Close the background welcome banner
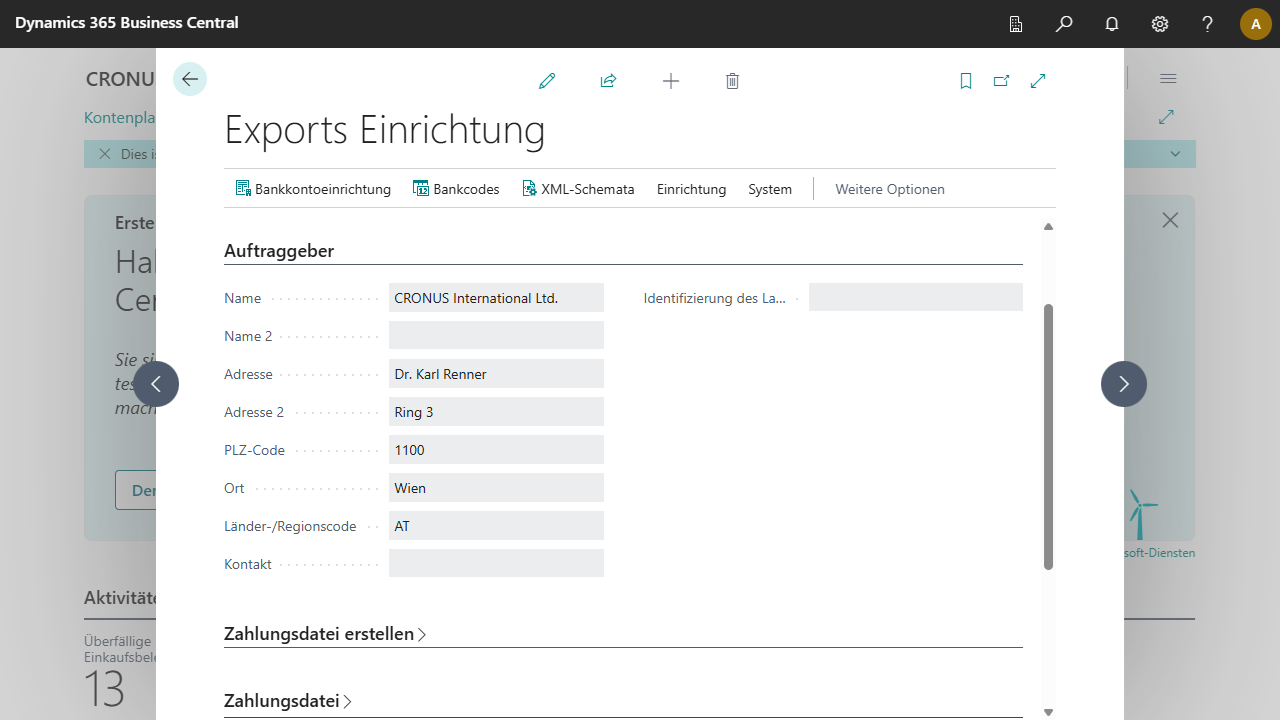This screenshot has width=1280, height=720. click(x=1170, y=220)
